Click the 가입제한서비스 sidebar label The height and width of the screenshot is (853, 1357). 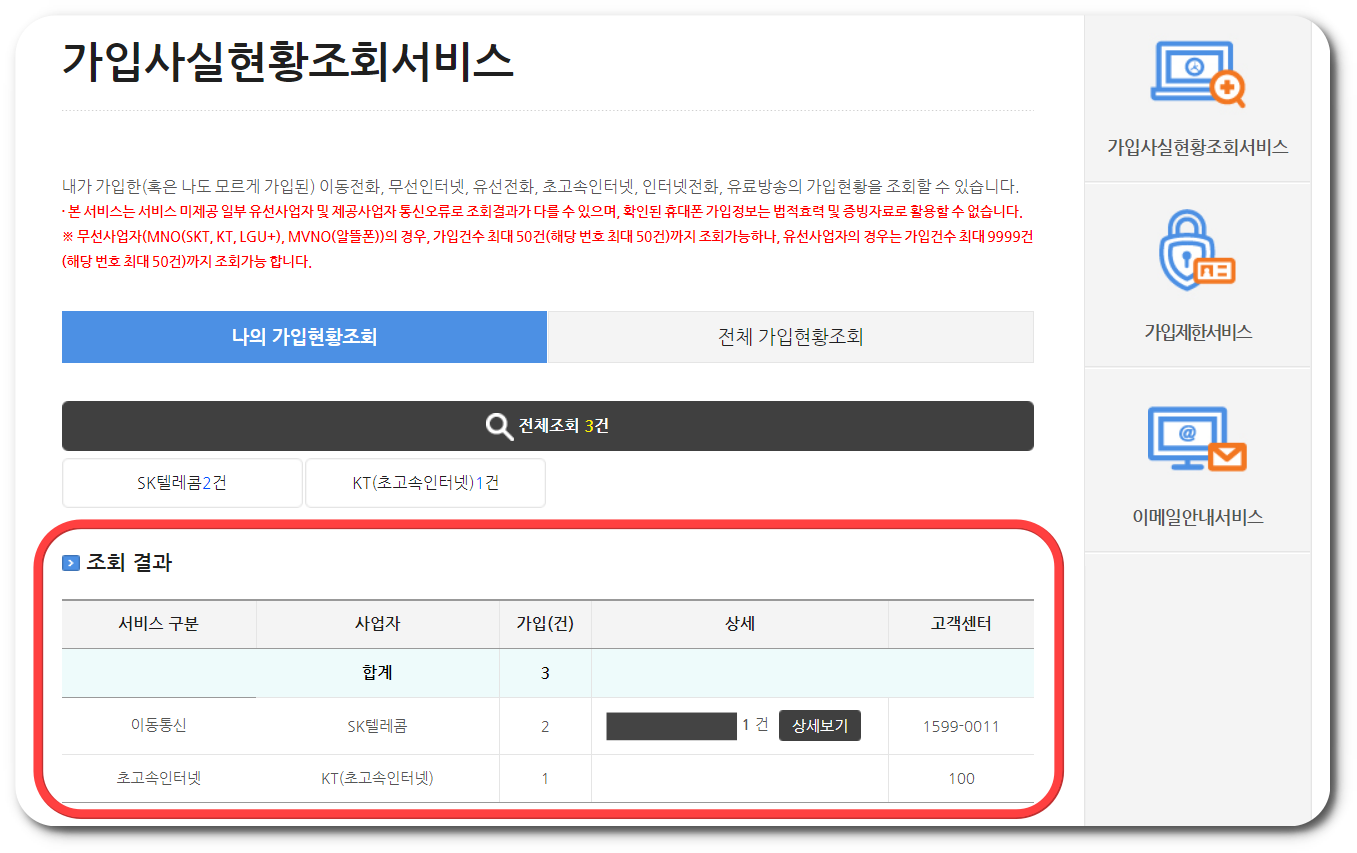tap(1197, 333)
